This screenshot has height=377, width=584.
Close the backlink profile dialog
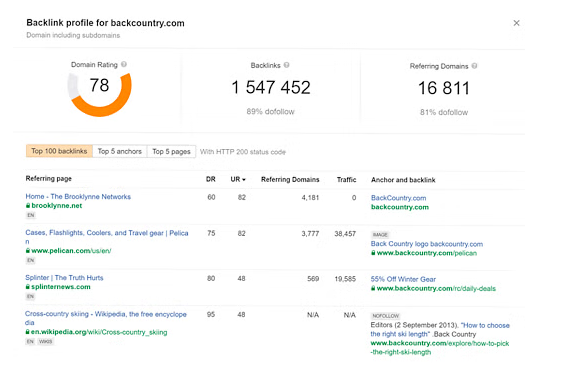516,23
